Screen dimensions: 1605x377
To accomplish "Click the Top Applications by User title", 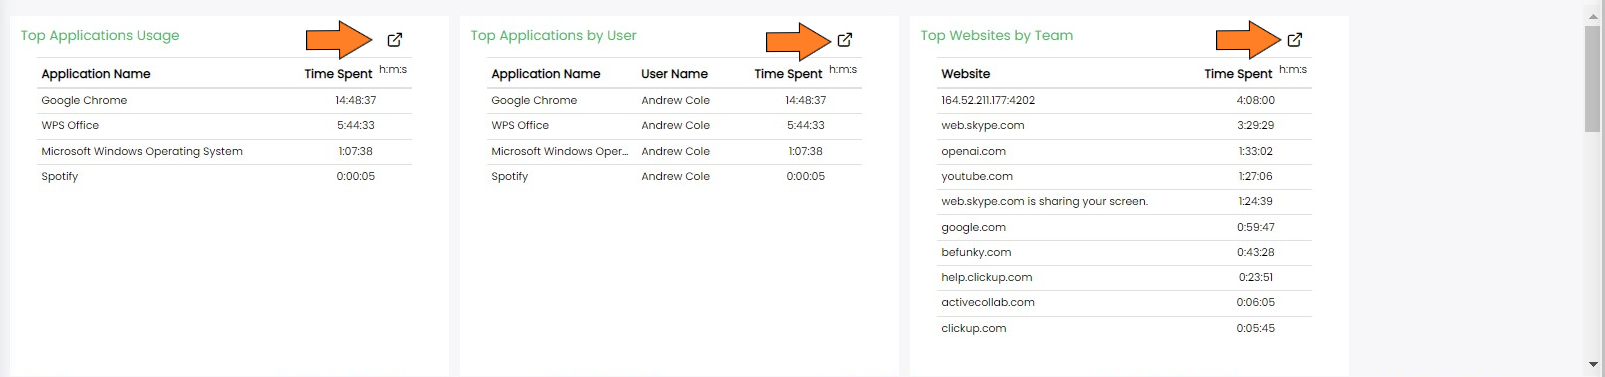I will coord(553,35).
